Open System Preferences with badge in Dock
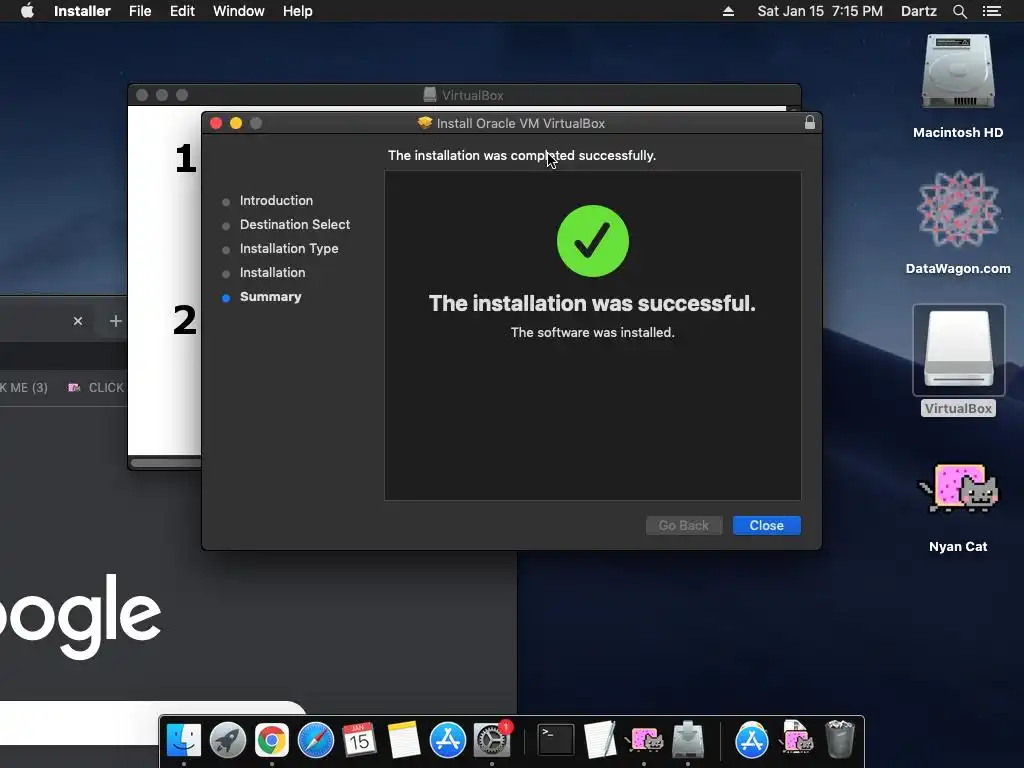This screenshot has width=1024, height=768. pos(492,740)
